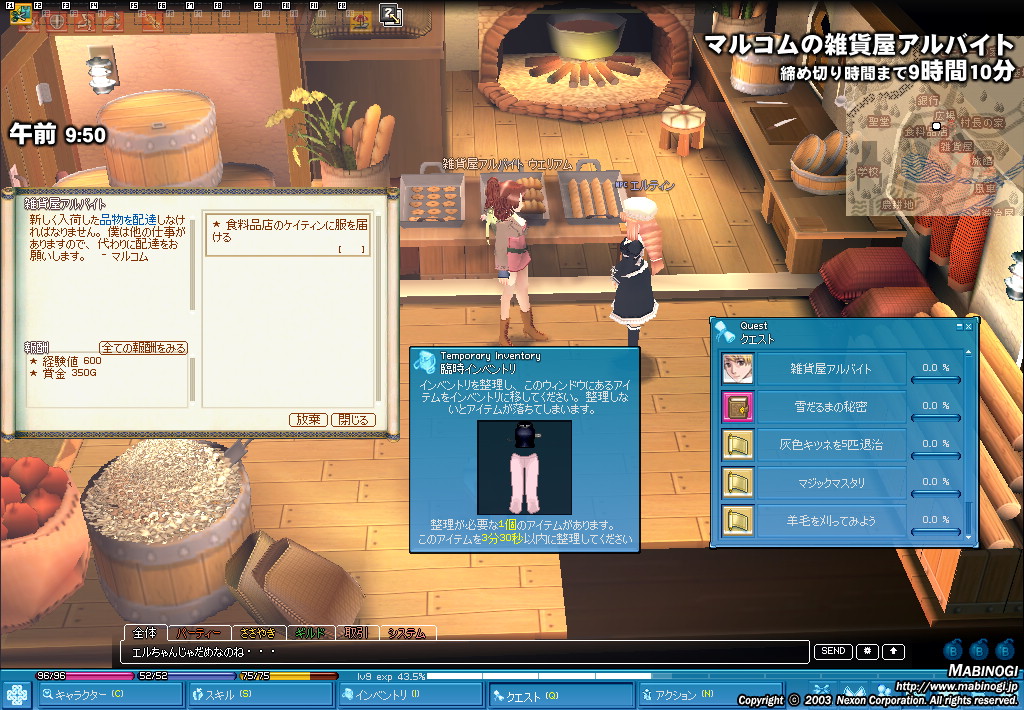
Task: Trigger the skill icon in the F5 slot
Action: (x=154, y=21)
